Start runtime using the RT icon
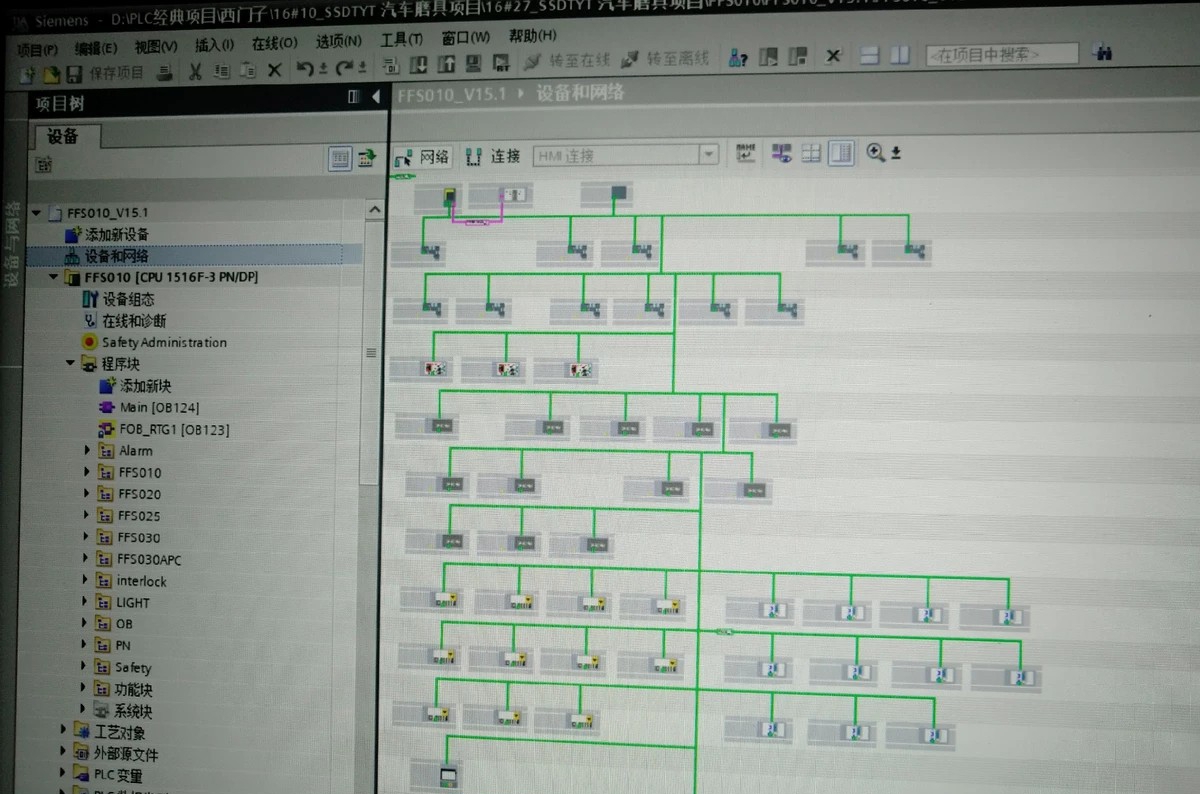The width and height of the screenshot is (1200, 794). (503, 63)
